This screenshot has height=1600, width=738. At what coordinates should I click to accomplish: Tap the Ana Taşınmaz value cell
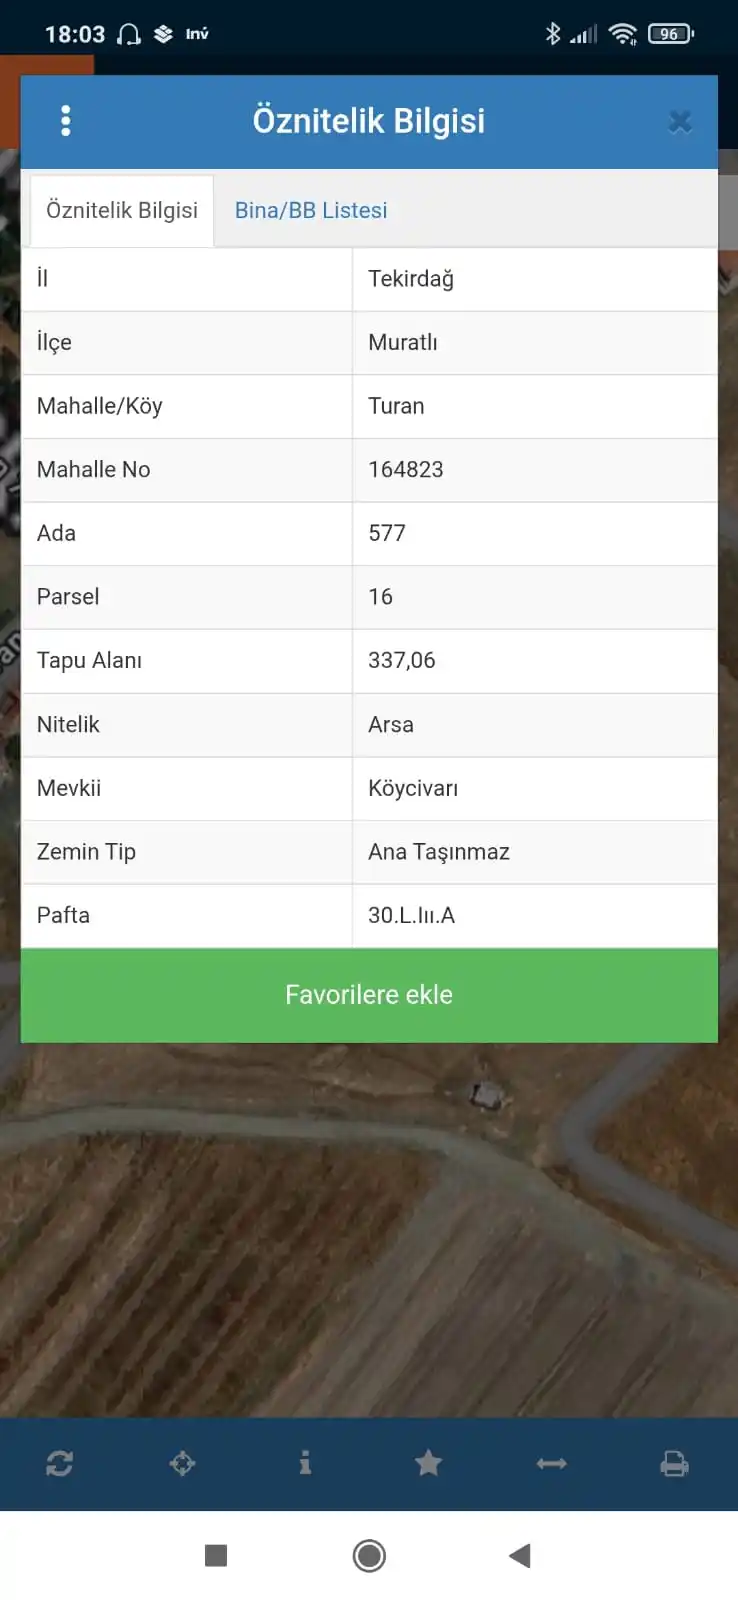tap(535, 852)
